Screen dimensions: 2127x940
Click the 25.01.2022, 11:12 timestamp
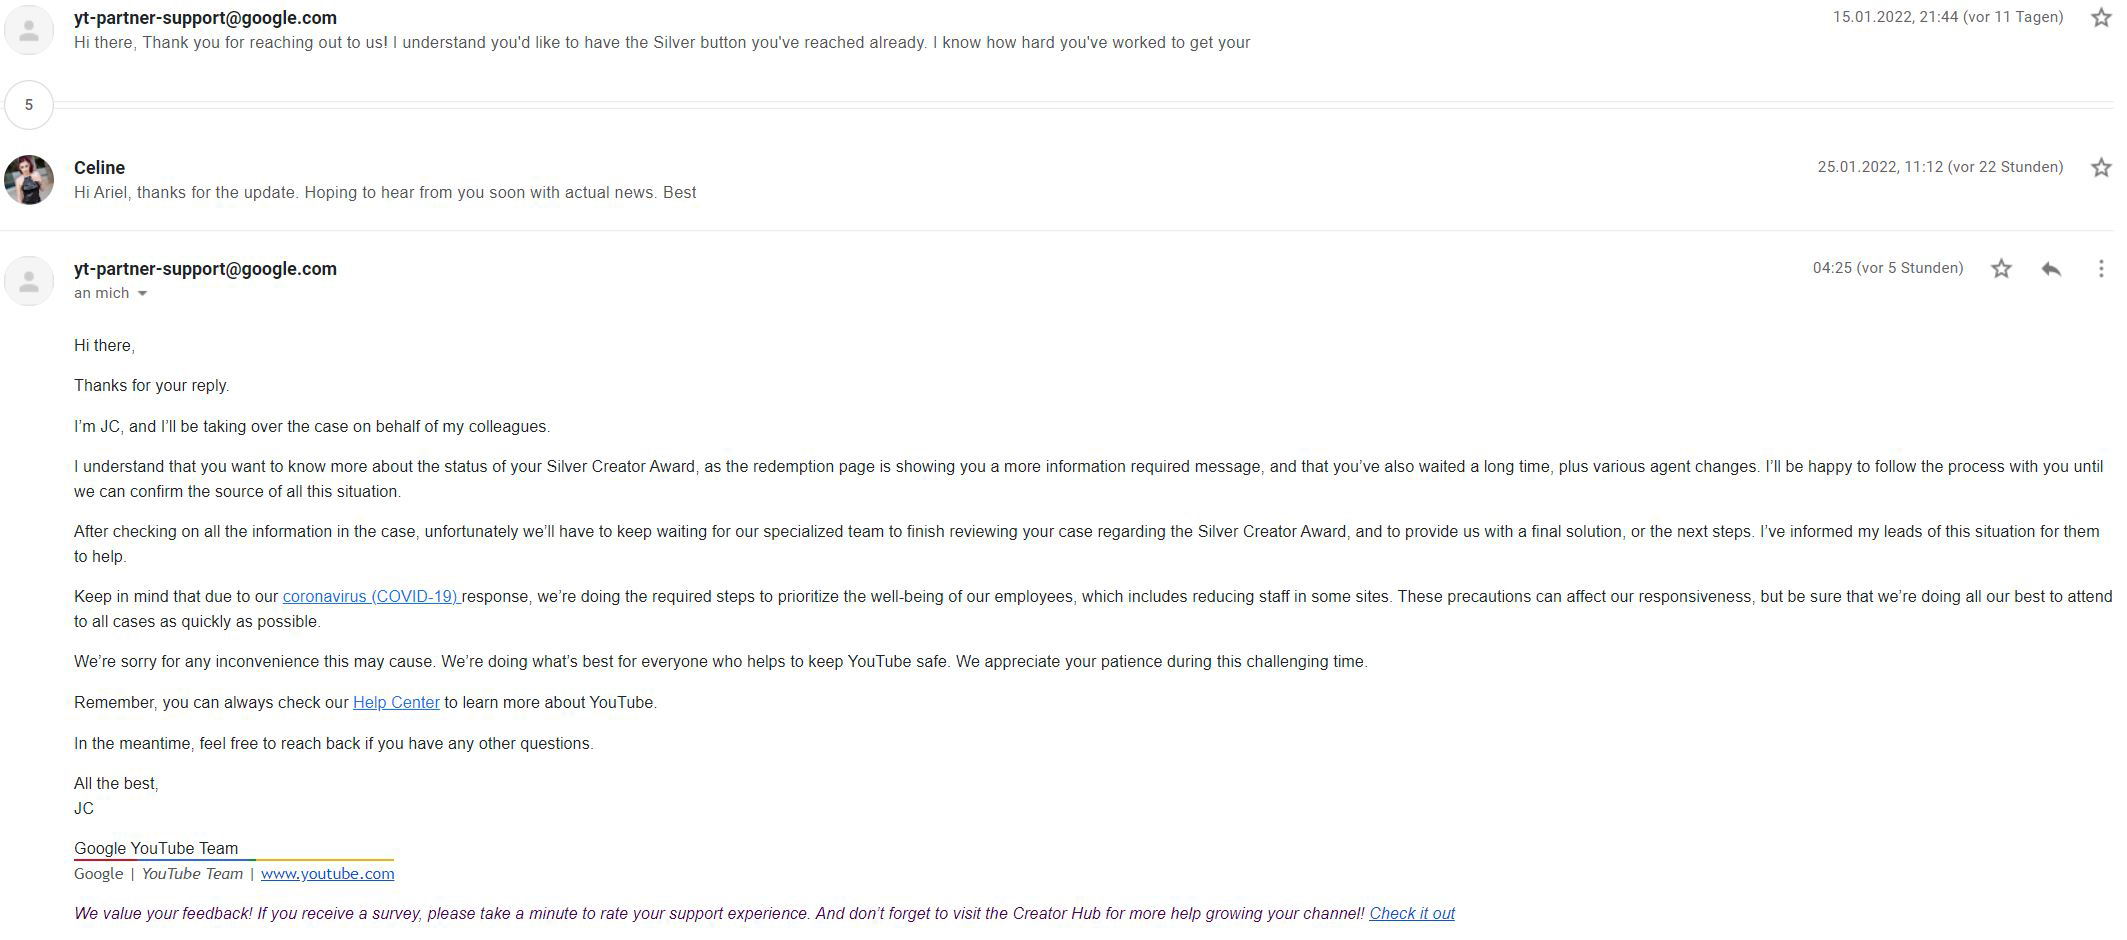point(1940,167)
